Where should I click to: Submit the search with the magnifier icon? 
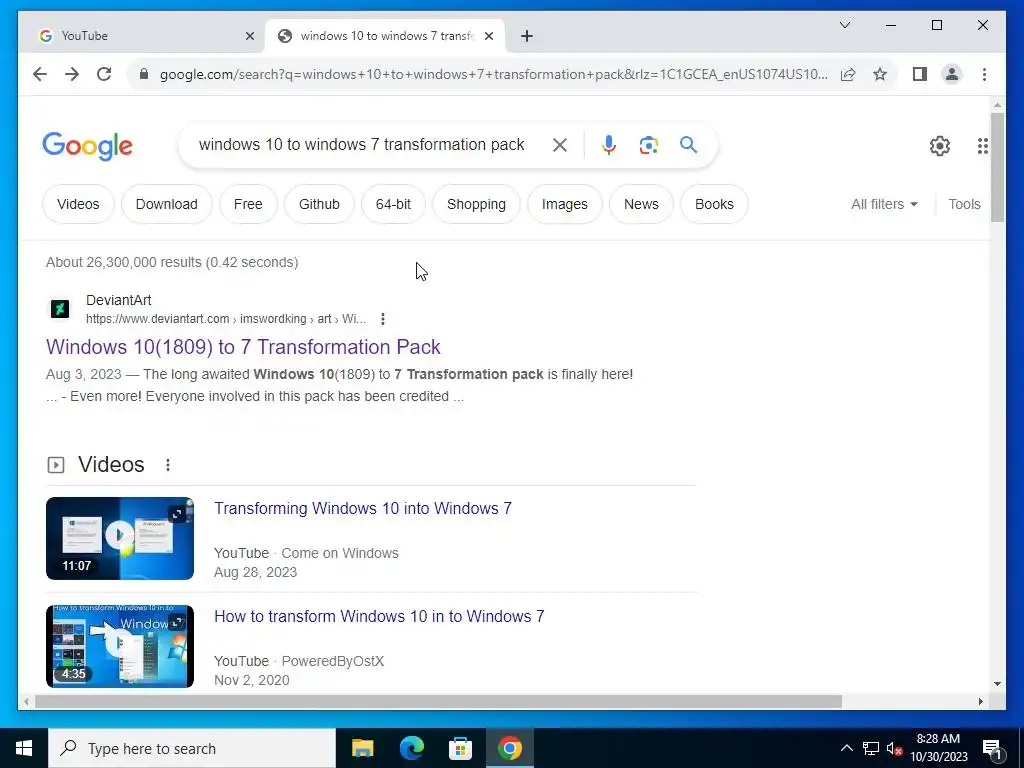[x=688, y=145]
